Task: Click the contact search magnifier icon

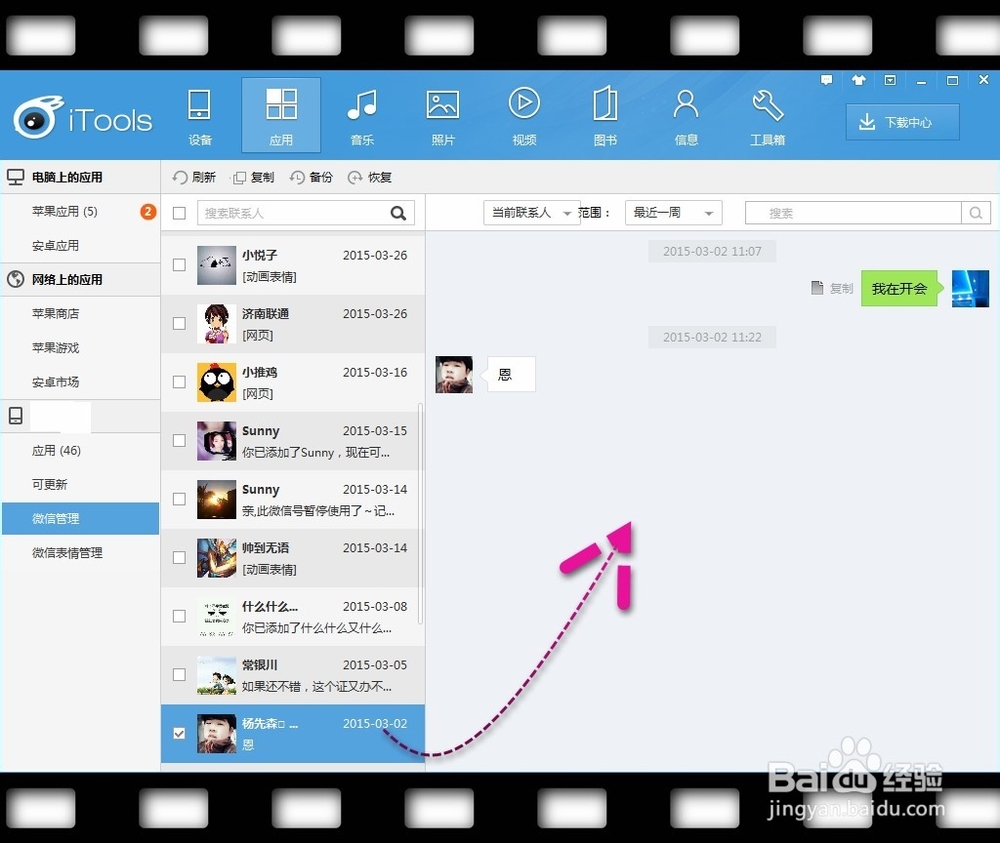Action: pos(399,213)
